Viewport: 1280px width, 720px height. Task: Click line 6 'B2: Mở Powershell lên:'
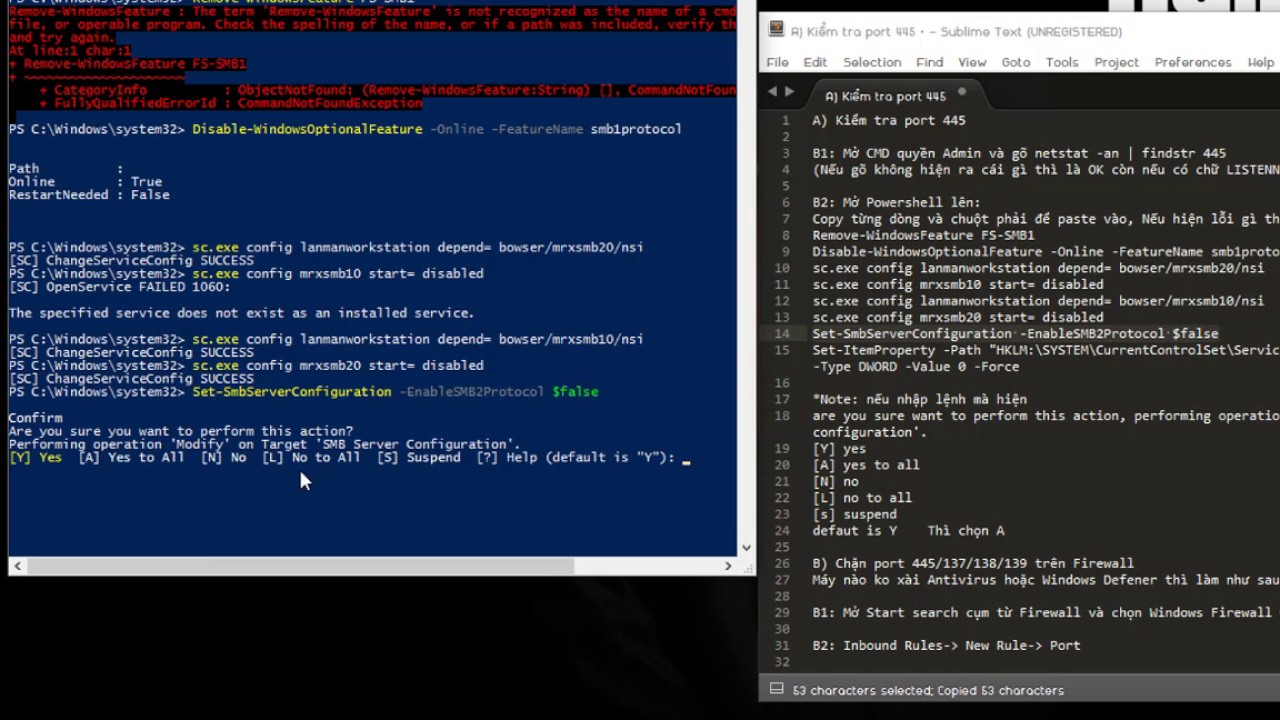point(896,202)
